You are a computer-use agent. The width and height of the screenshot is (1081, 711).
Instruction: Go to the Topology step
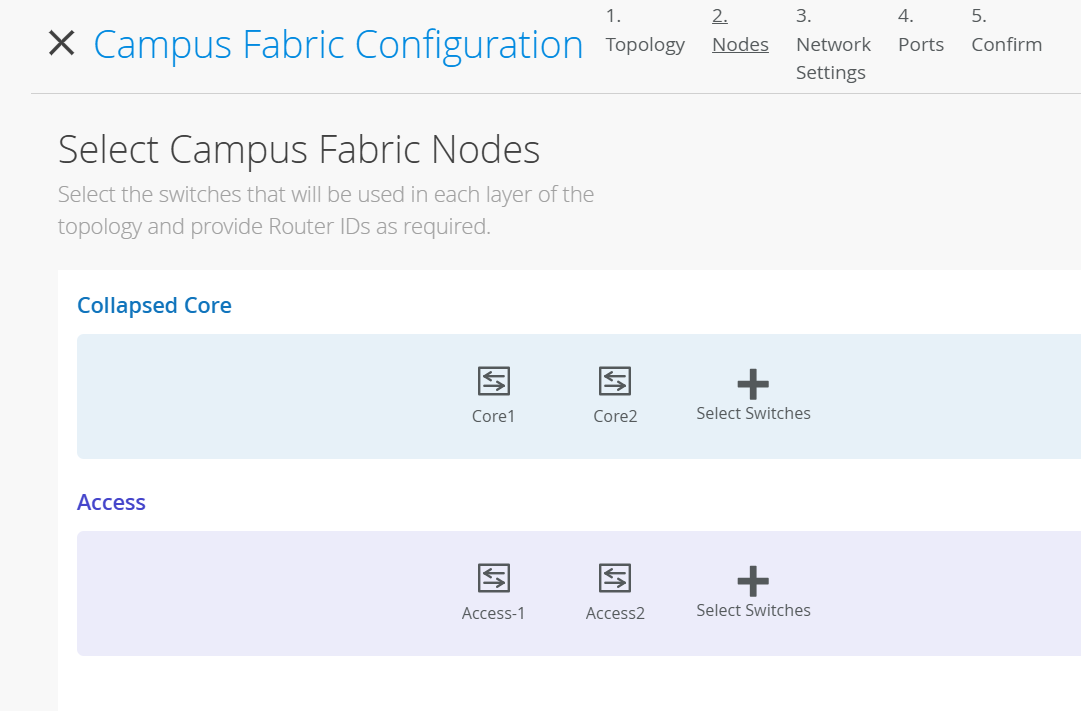click(x=645, y=44)
